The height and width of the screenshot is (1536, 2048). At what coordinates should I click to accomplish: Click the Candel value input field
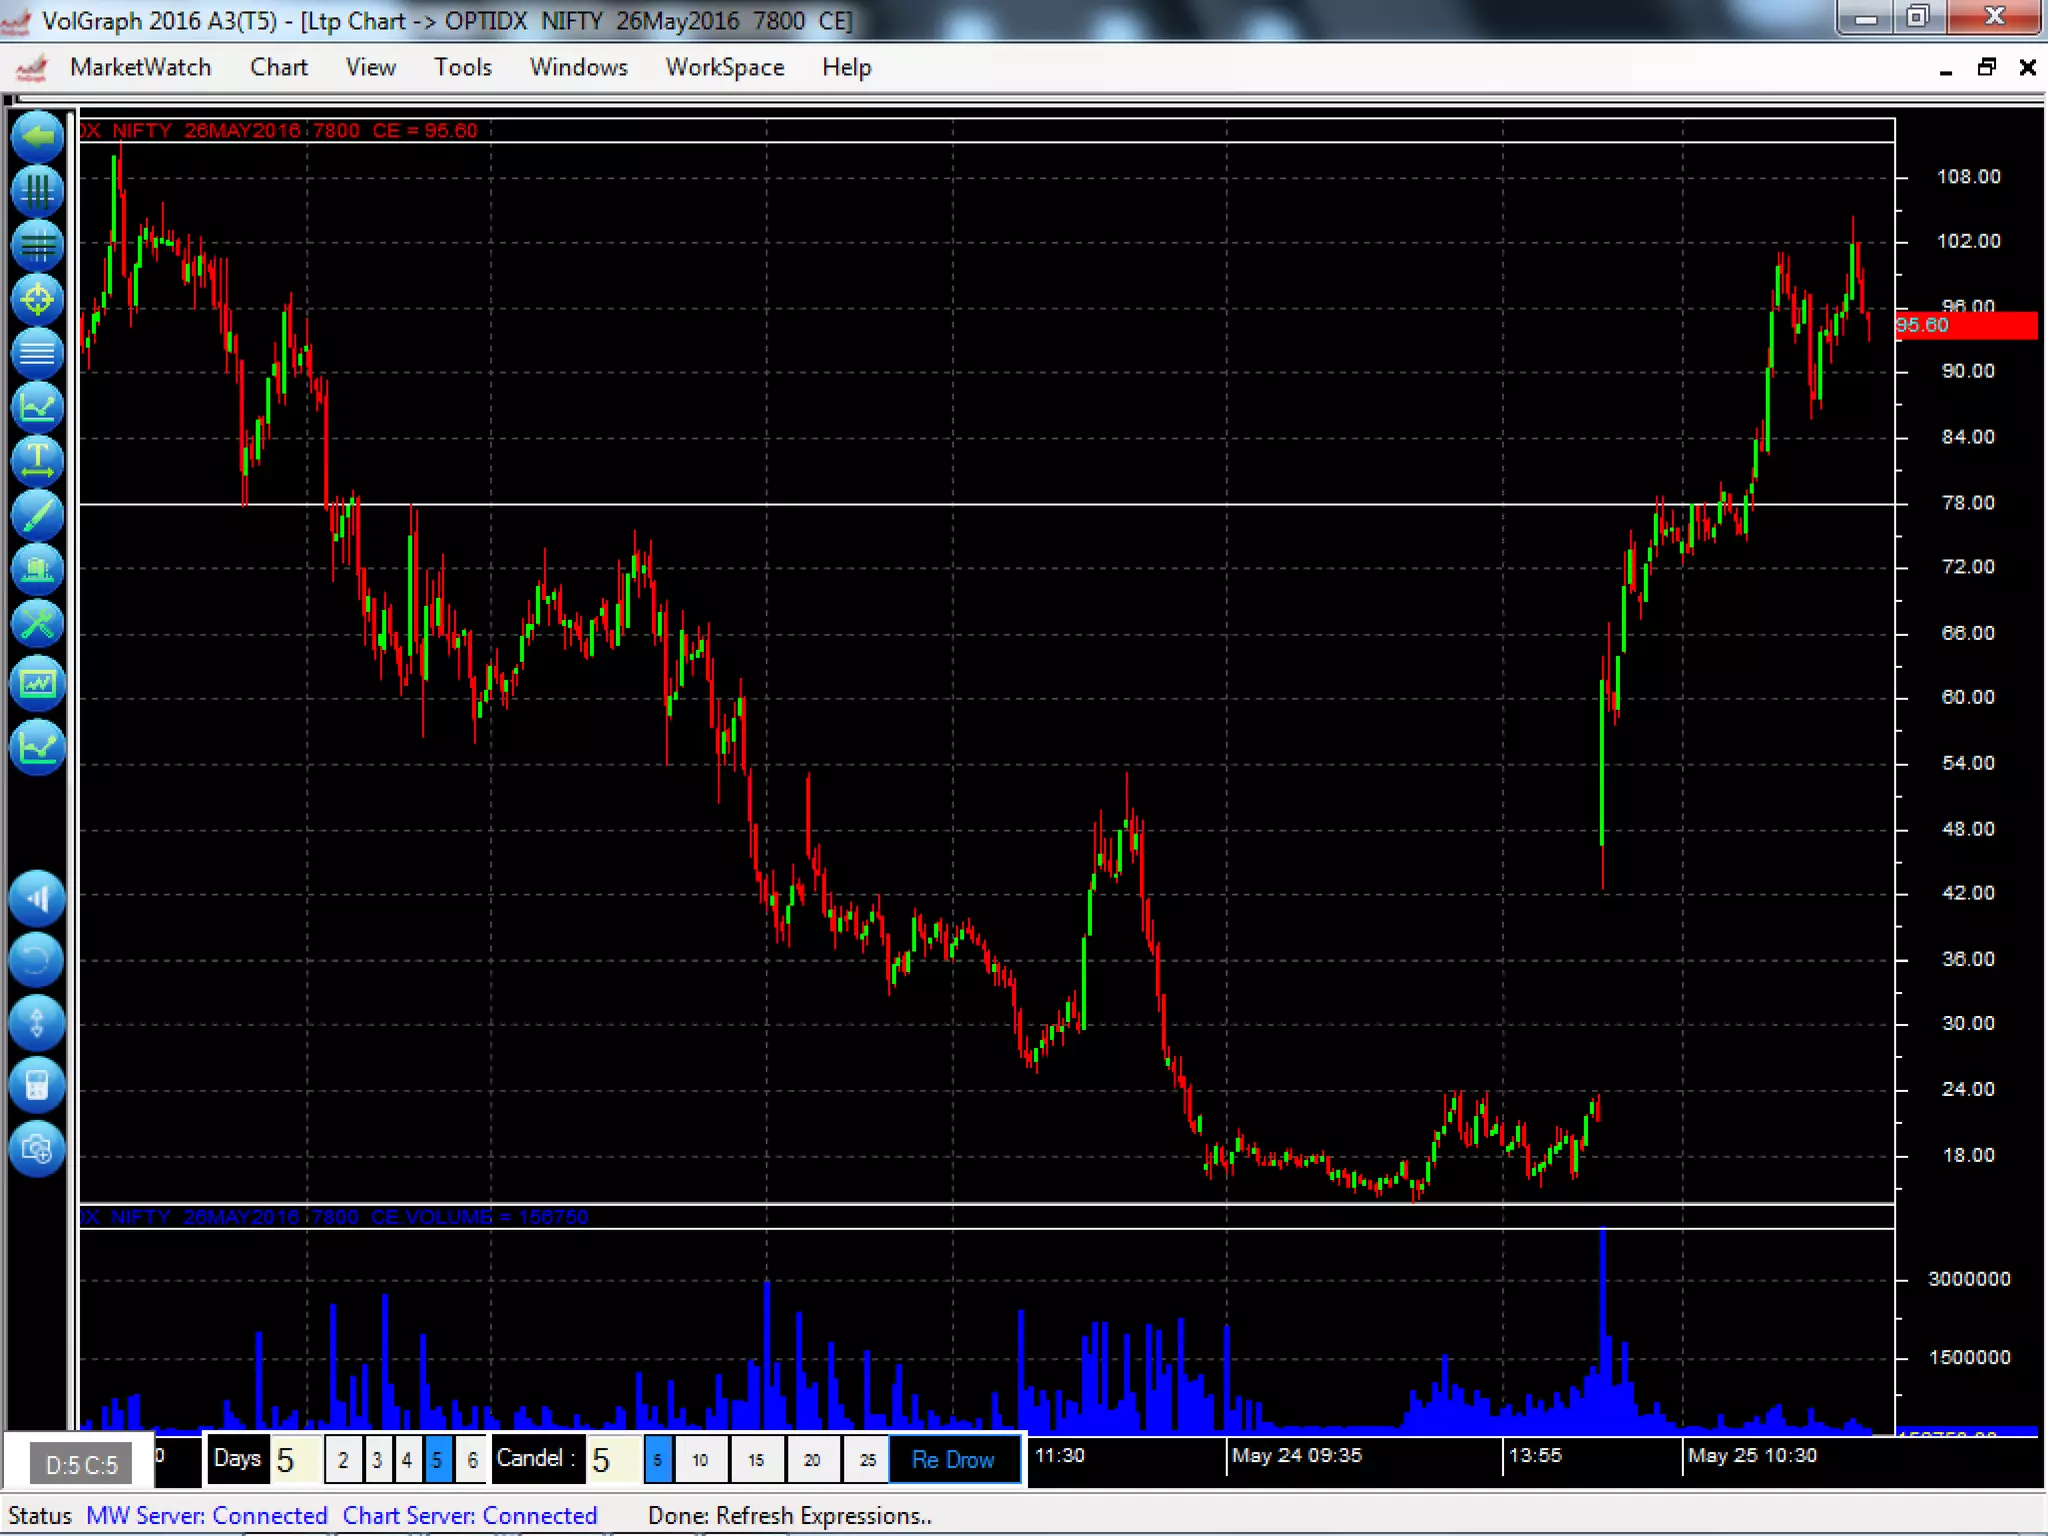[x=612, y=1460]
